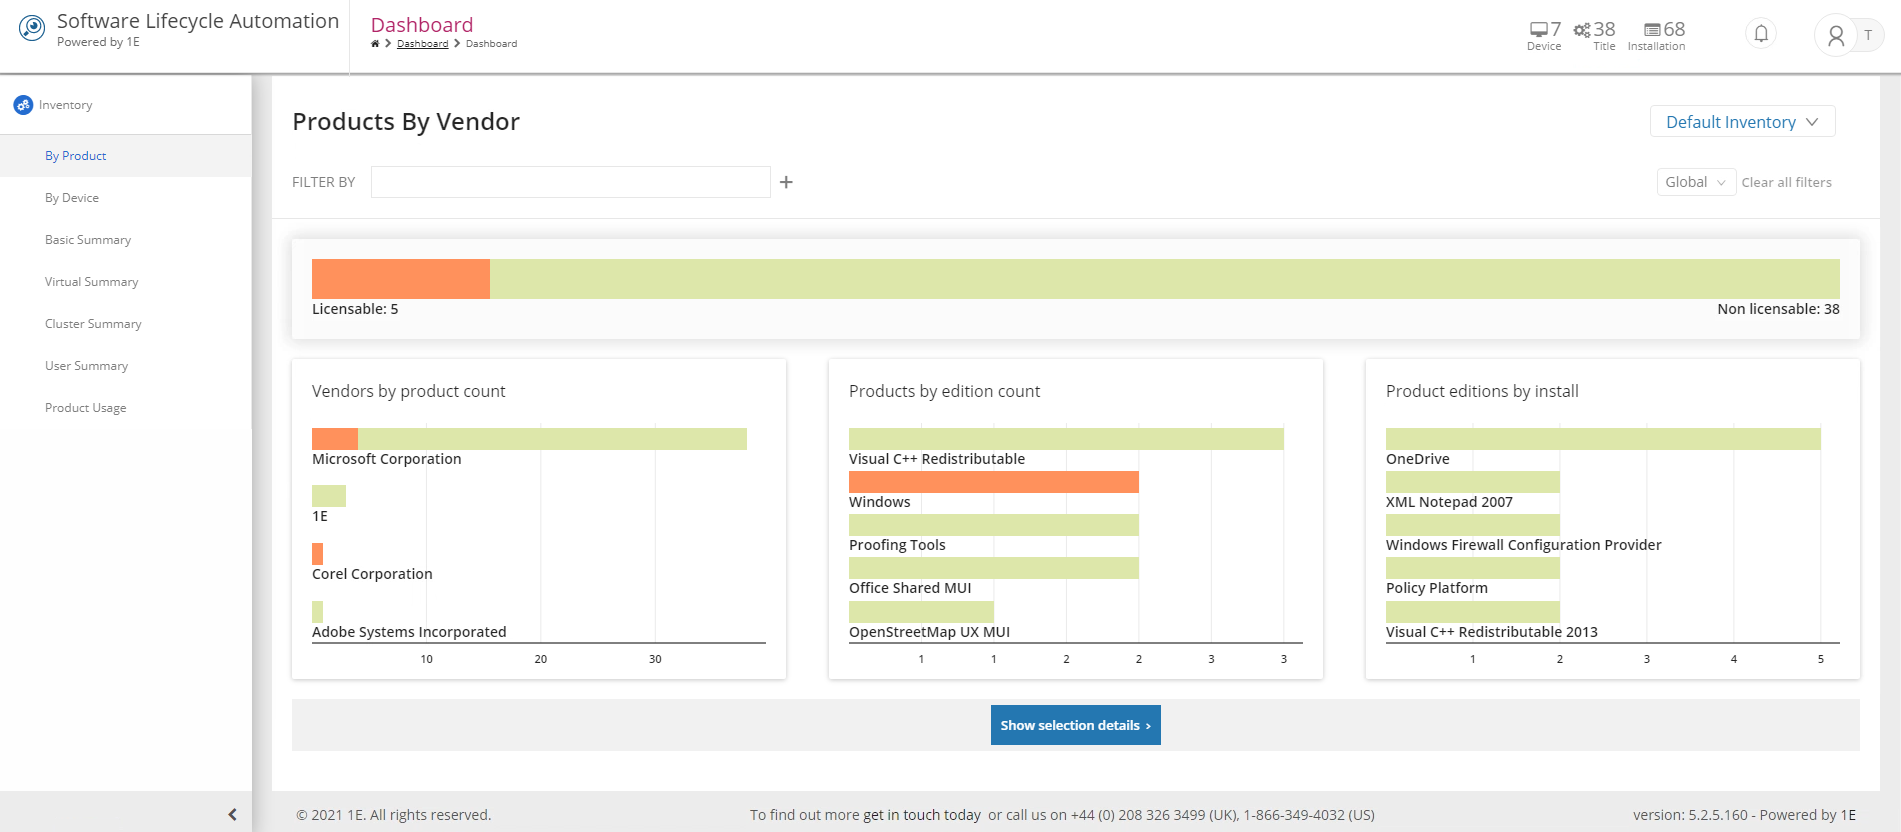The height and width of the screenshot is (832, 1901).
Task: Click the Filter By input field
Action: (x=570, y=182)
